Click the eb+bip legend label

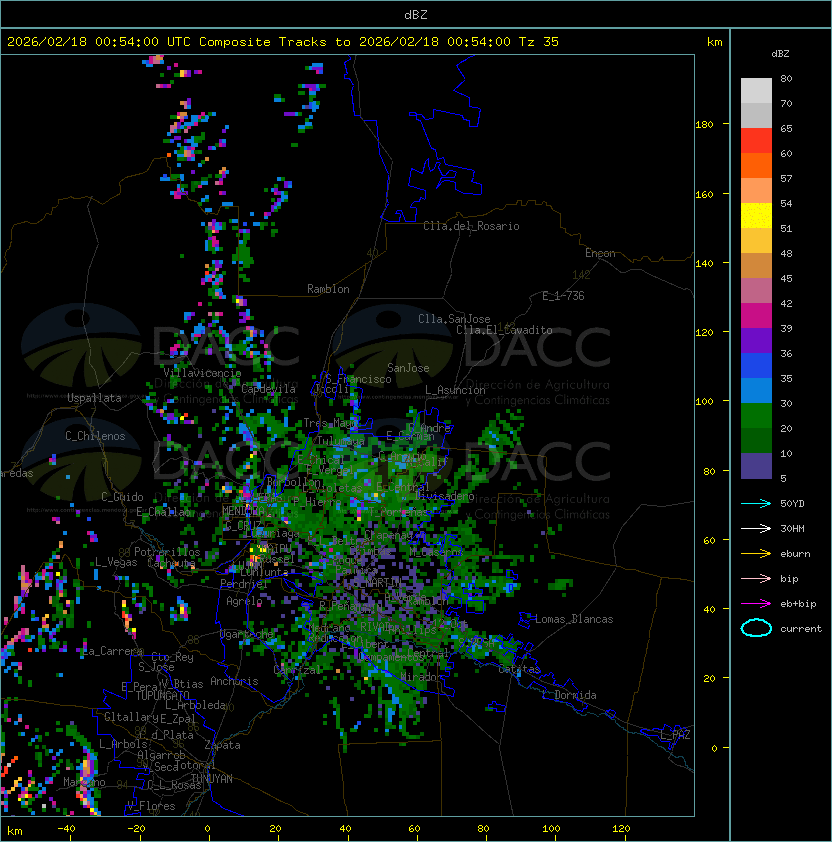point(798,604)
